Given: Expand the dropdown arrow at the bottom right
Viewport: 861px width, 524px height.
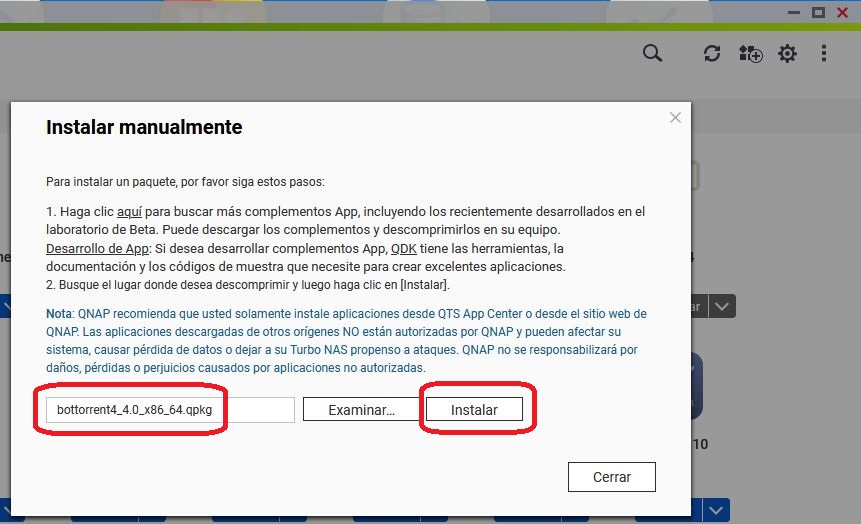Looking at the screenshot, I should pos(714,510).
